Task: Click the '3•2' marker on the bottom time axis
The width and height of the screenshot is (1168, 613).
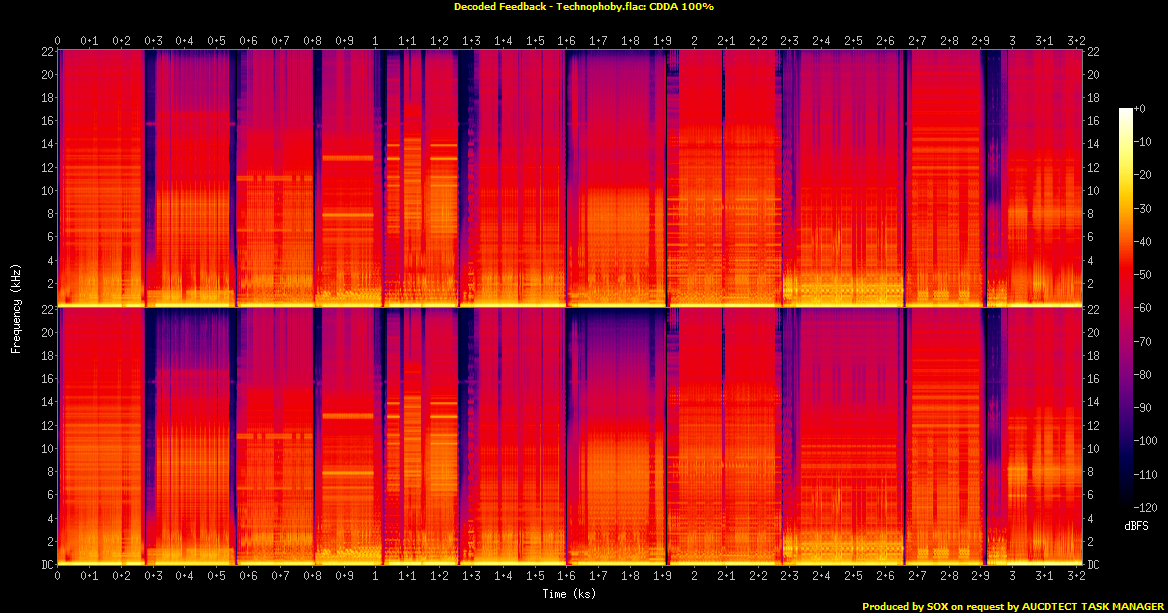Action: [1076, 577]
